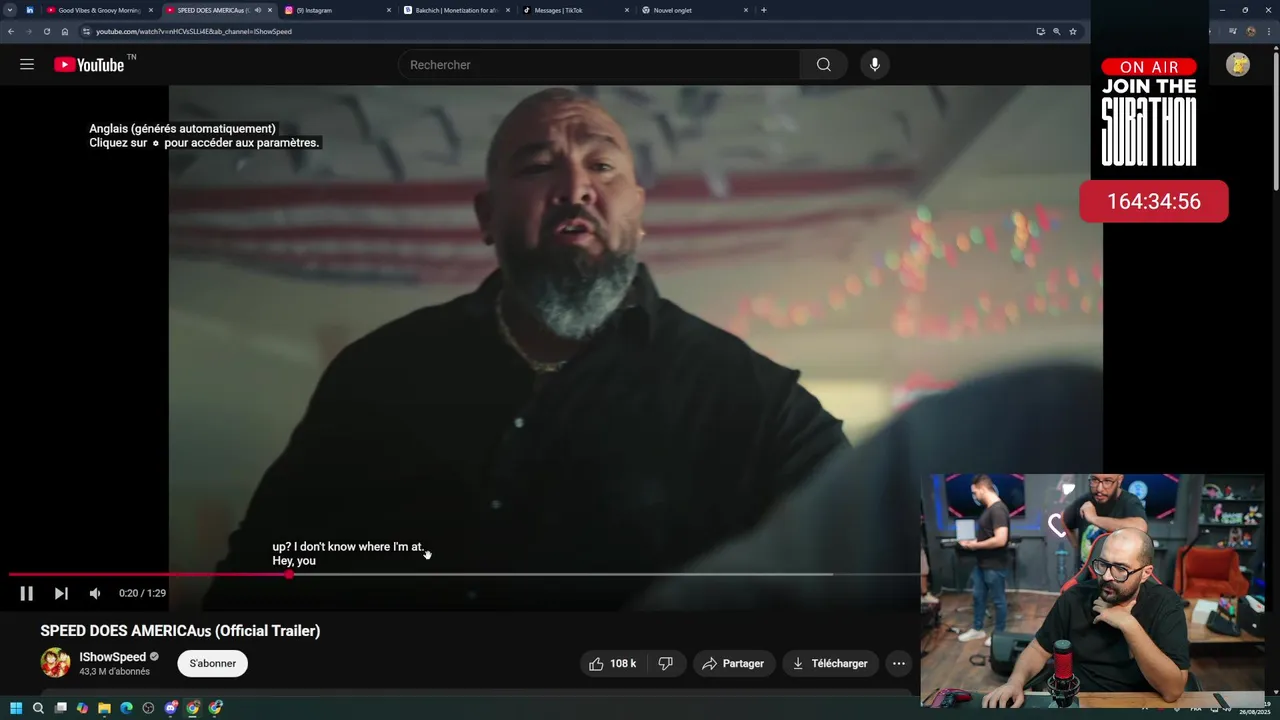This screenshot has width=1280, height=720.
Task: Open the browser home page icon
Action: click(65, 31)
